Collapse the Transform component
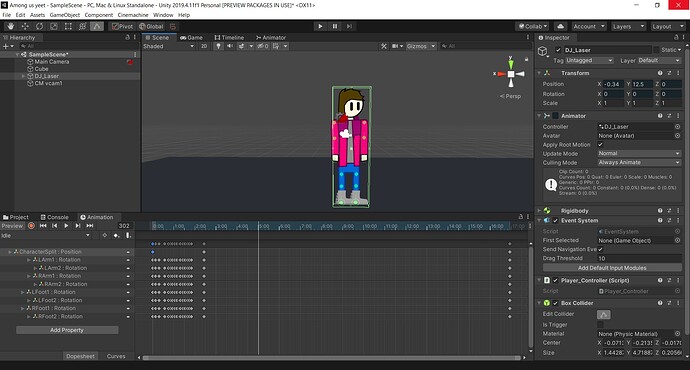Screen dimensions: 690x370 539,73
